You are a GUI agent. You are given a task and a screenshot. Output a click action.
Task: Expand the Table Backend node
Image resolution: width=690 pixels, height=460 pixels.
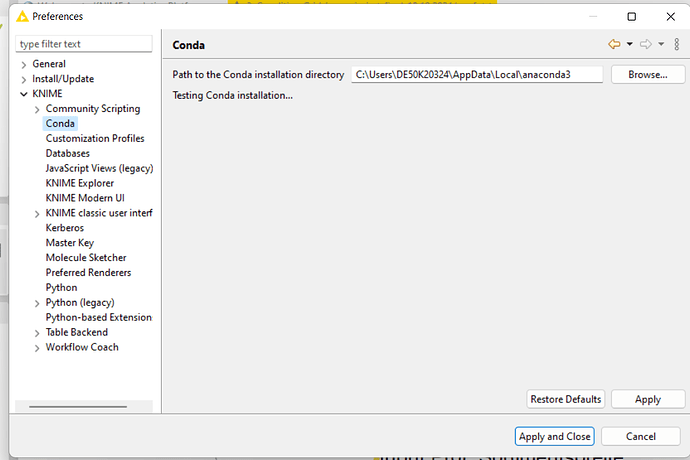pos(37,333)
